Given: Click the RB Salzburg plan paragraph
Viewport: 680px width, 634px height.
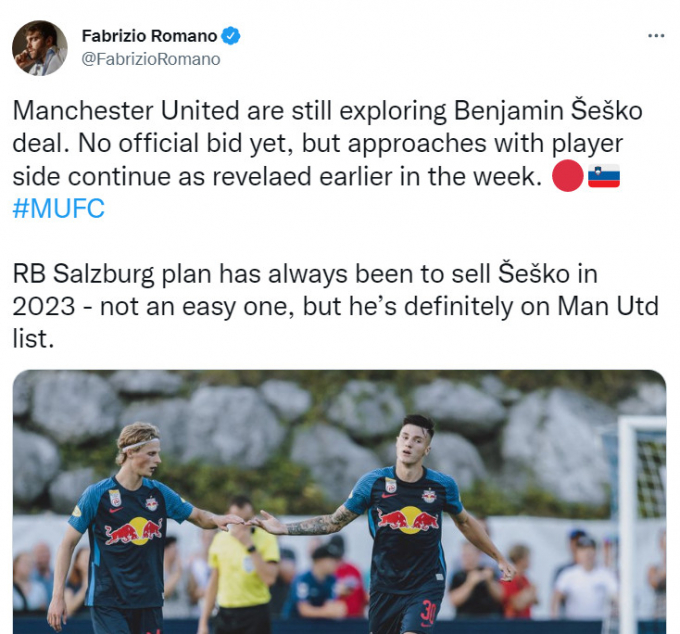Looking at the screenshot, I should (x=335, y=306).
